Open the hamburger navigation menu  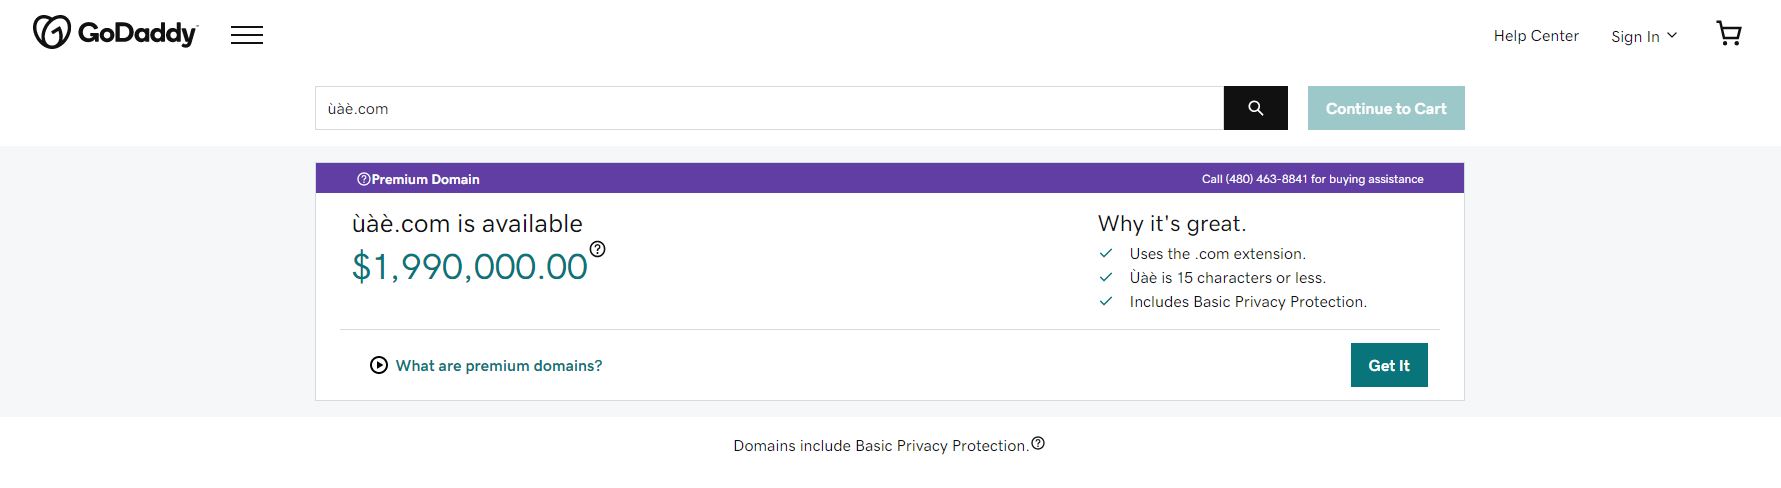pos(247,36)
